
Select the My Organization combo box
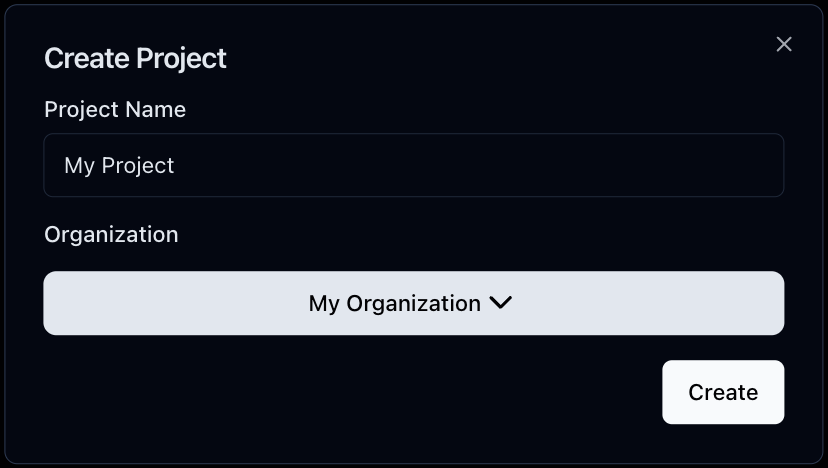tap(413, 303)
